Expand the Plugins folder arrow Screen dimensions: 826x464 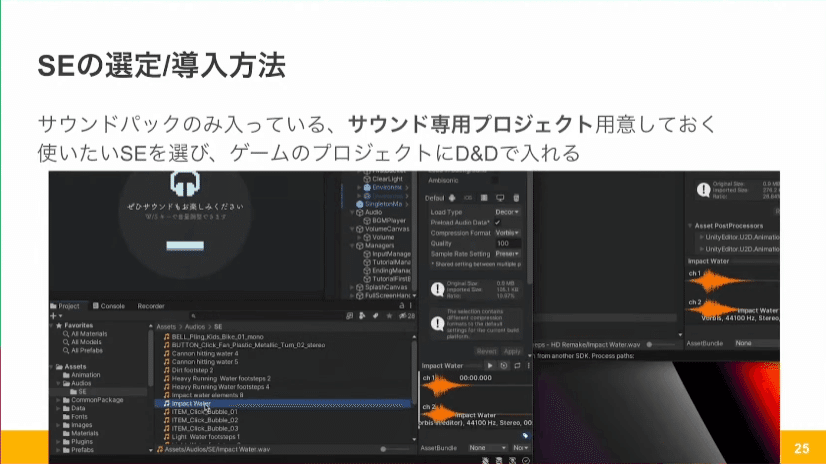58,442
